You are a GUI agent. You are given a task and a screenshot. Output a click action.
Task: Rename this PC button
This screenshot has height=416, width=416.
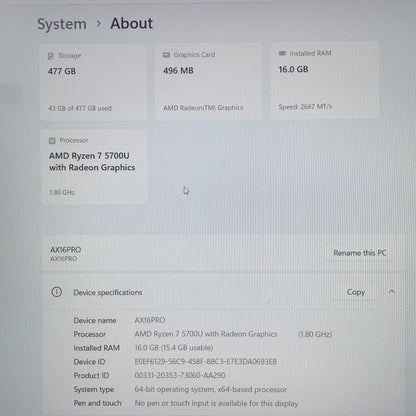pos(360,253)
